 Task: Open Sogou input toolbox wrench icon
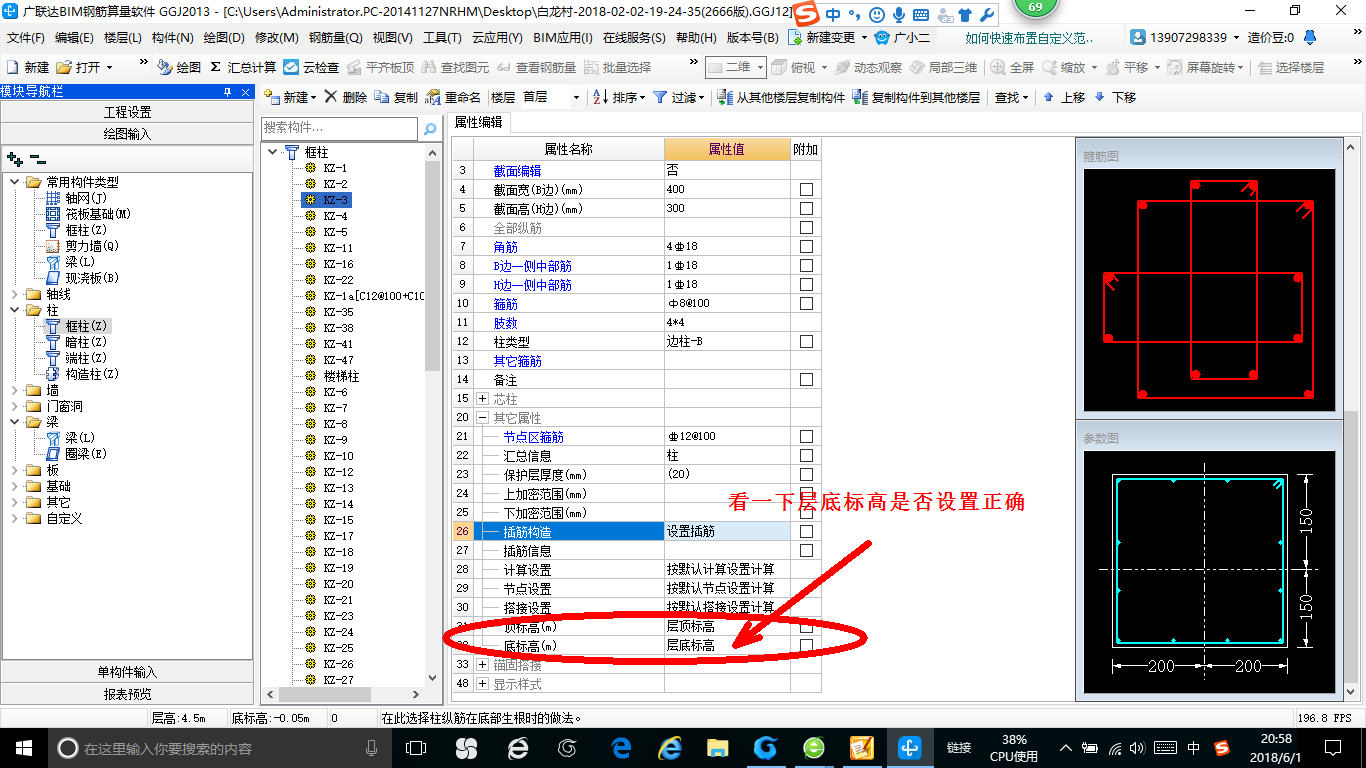coord(986,15)
